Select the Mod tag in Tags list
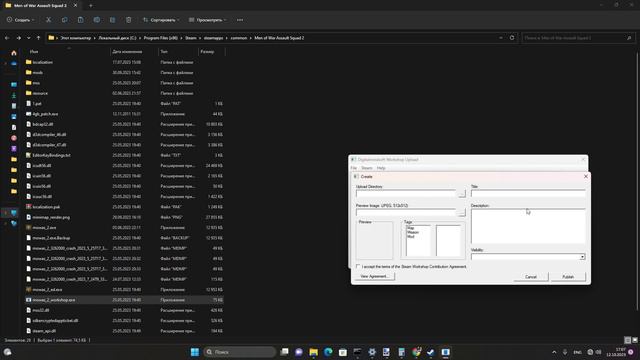This screenshot has height=360, width=640. tap(411, 236)
